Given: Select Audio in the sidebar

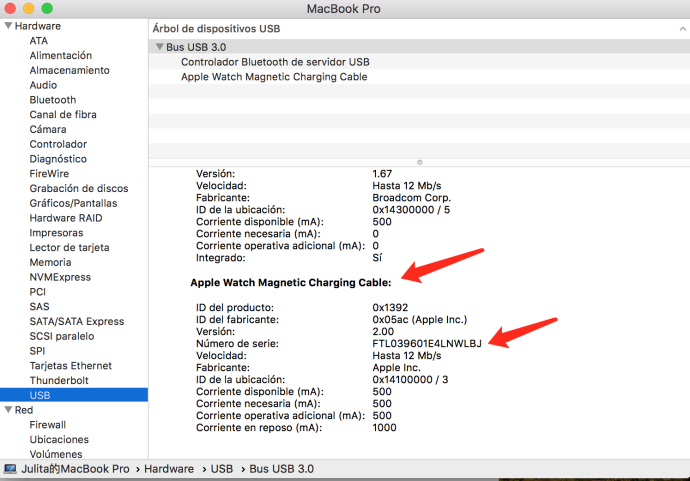Looking at the screenshot, I should [x=43, y=85].
